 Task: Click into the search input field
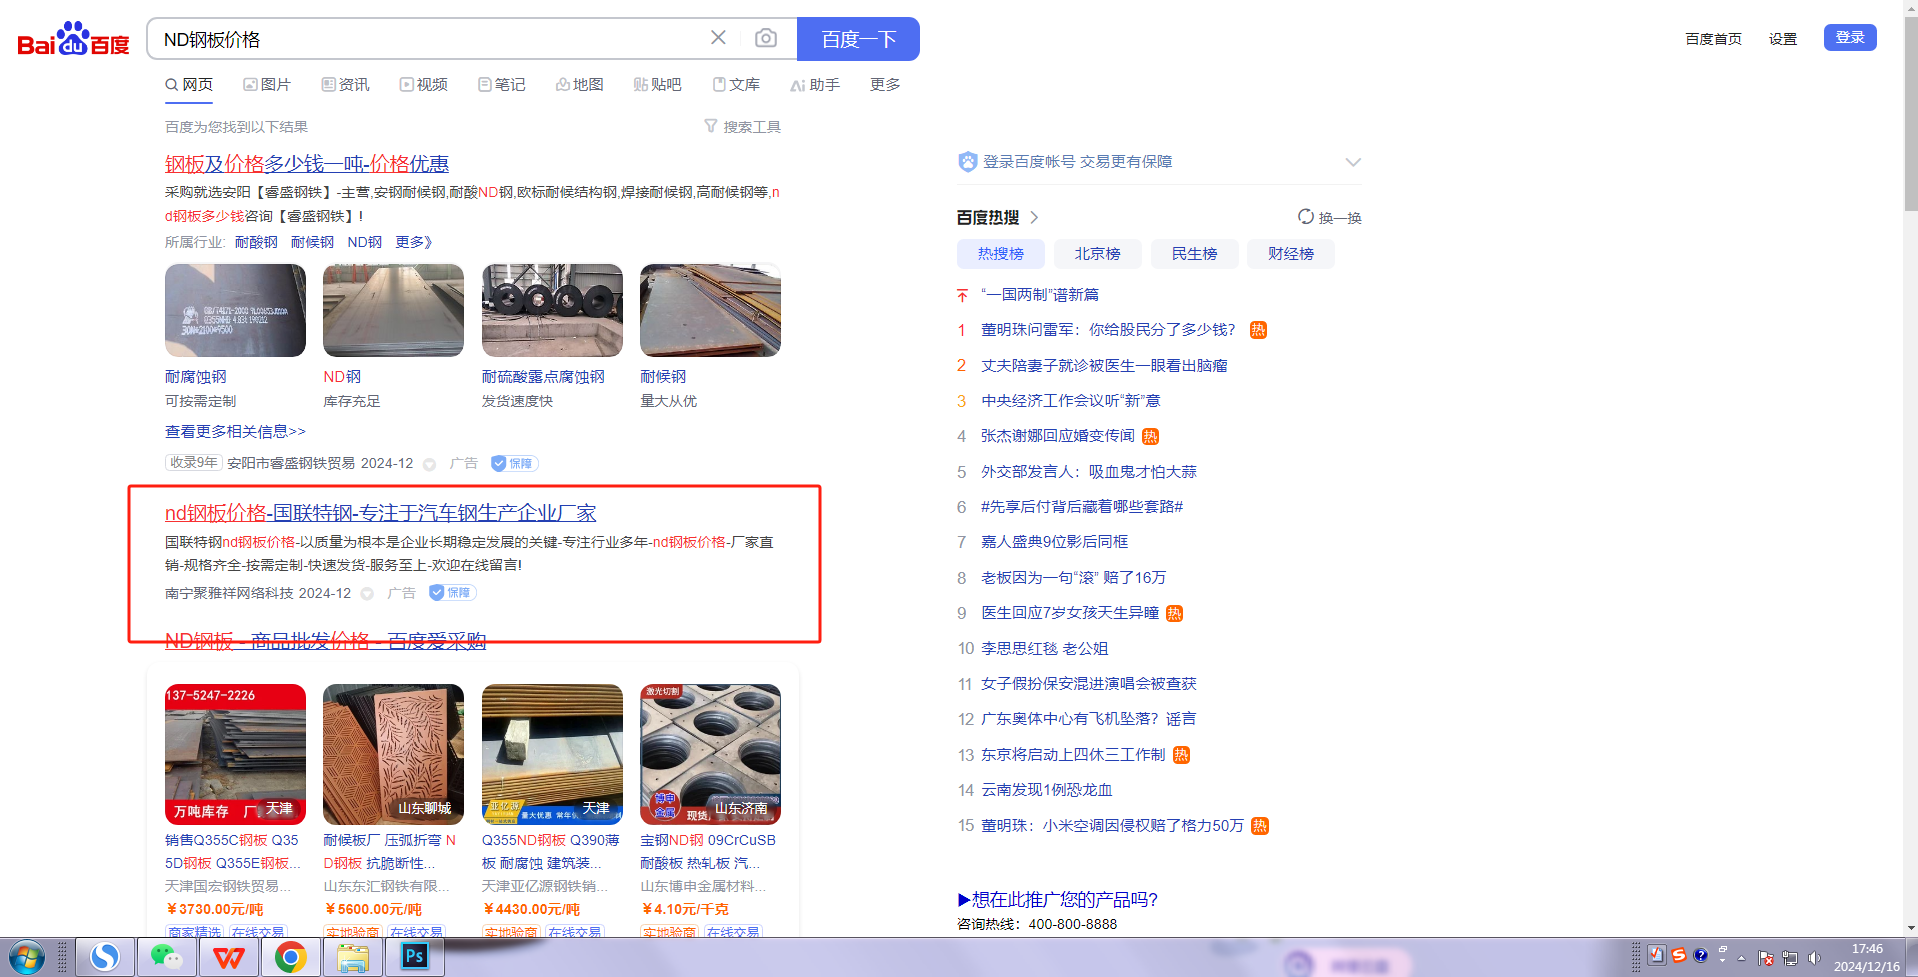(x=430, y=39)
